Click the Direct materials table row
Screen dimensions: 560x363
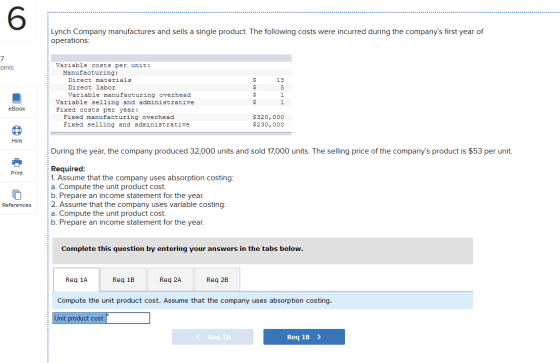click(171, 80)
